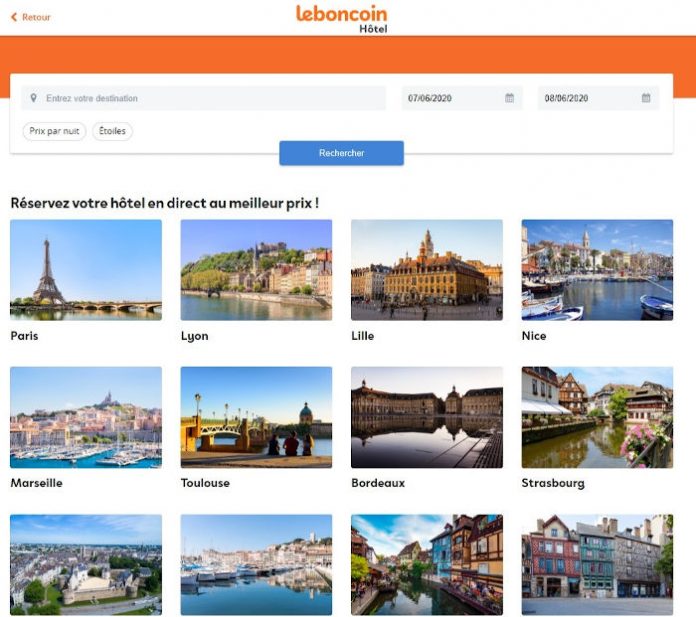Select the check-in date field 07/06/2020
This screenshot has width=696, height=617.
452,98
